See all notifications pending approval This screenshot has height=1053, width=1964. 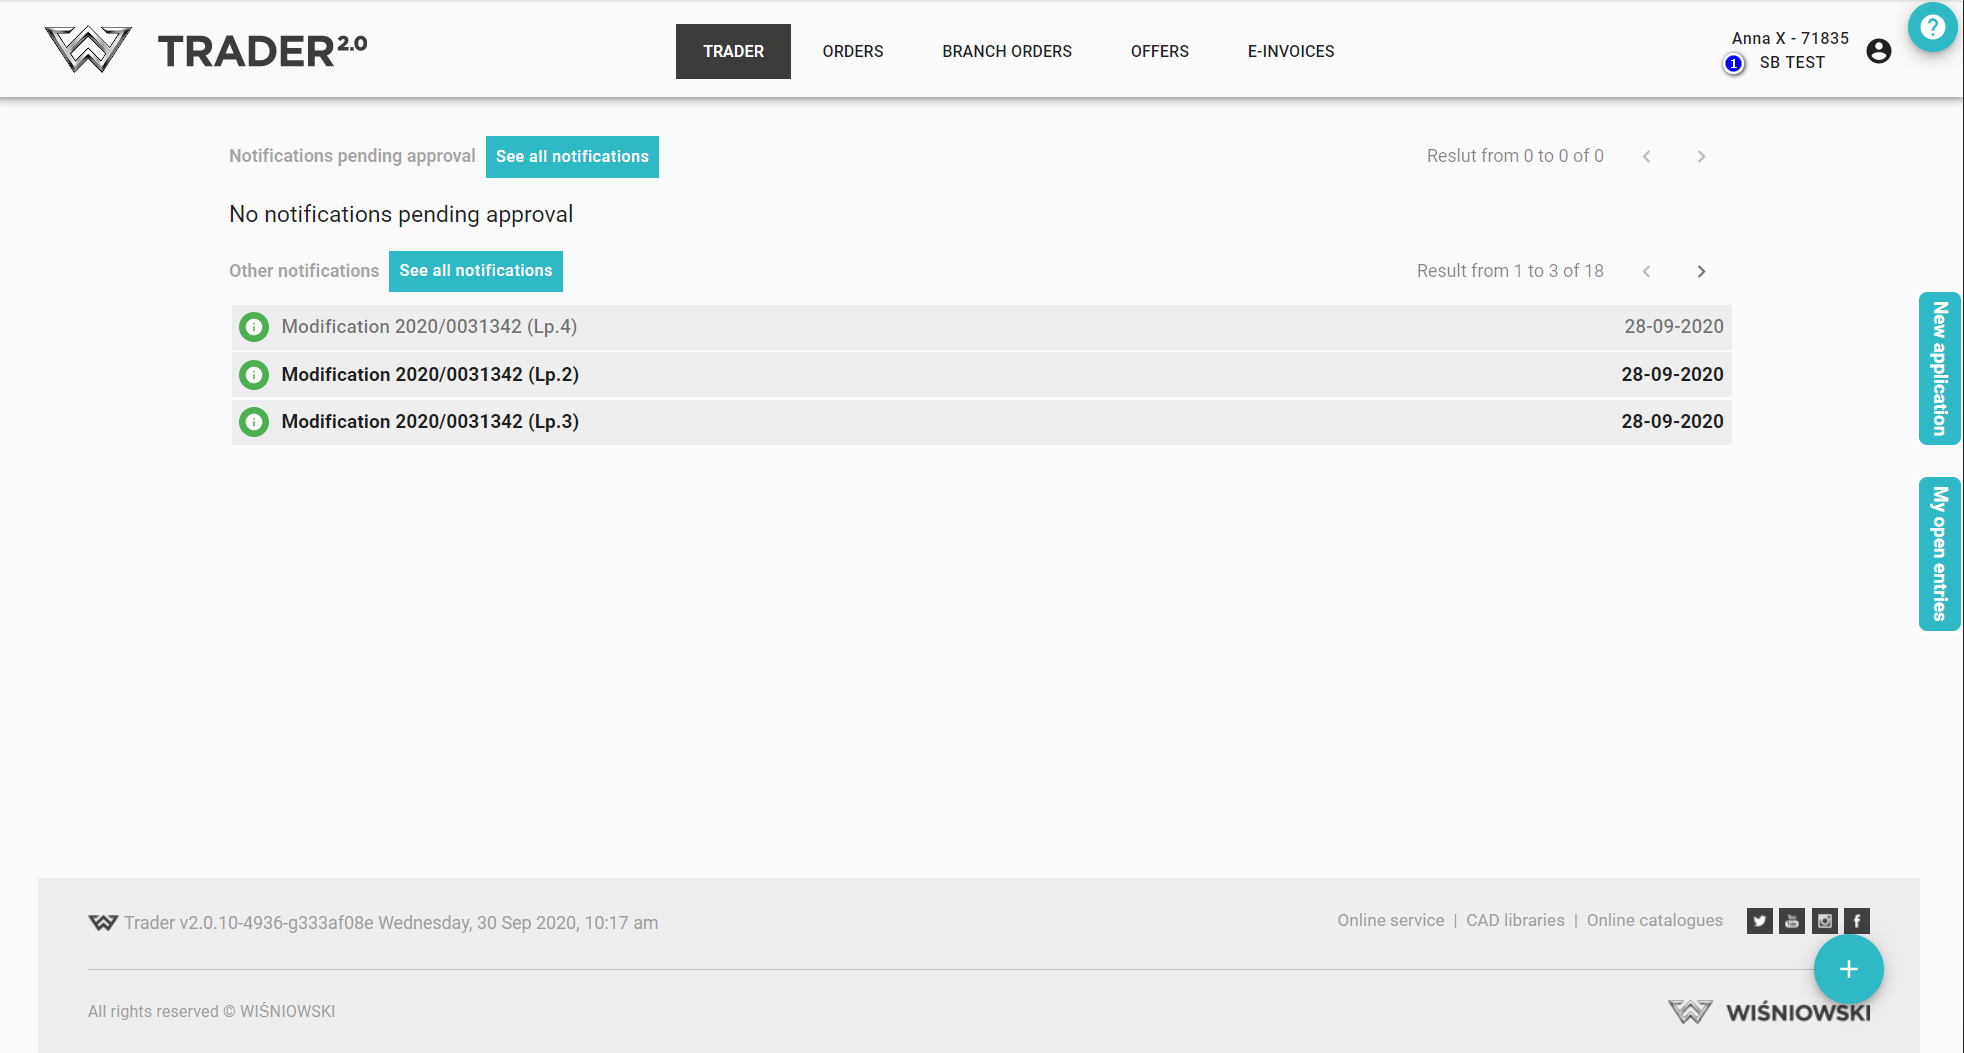572,157
